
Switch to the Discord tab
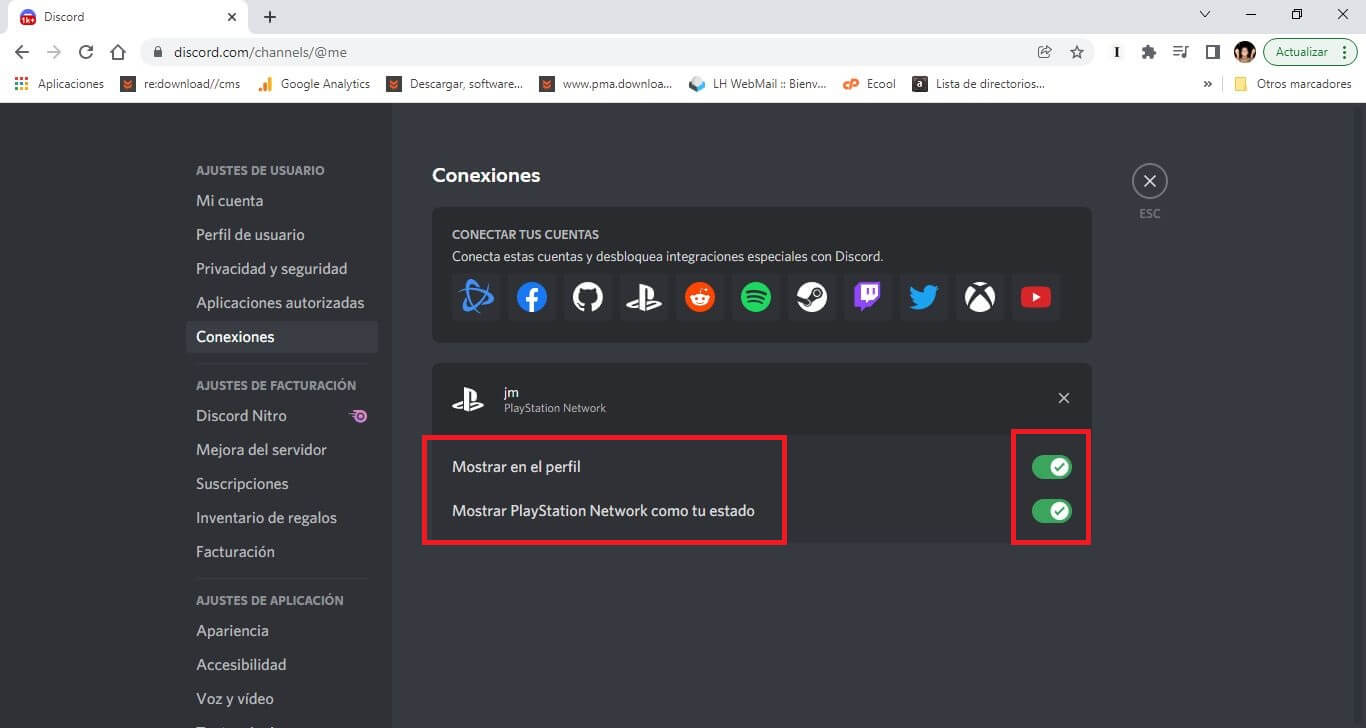pos(128,17)
